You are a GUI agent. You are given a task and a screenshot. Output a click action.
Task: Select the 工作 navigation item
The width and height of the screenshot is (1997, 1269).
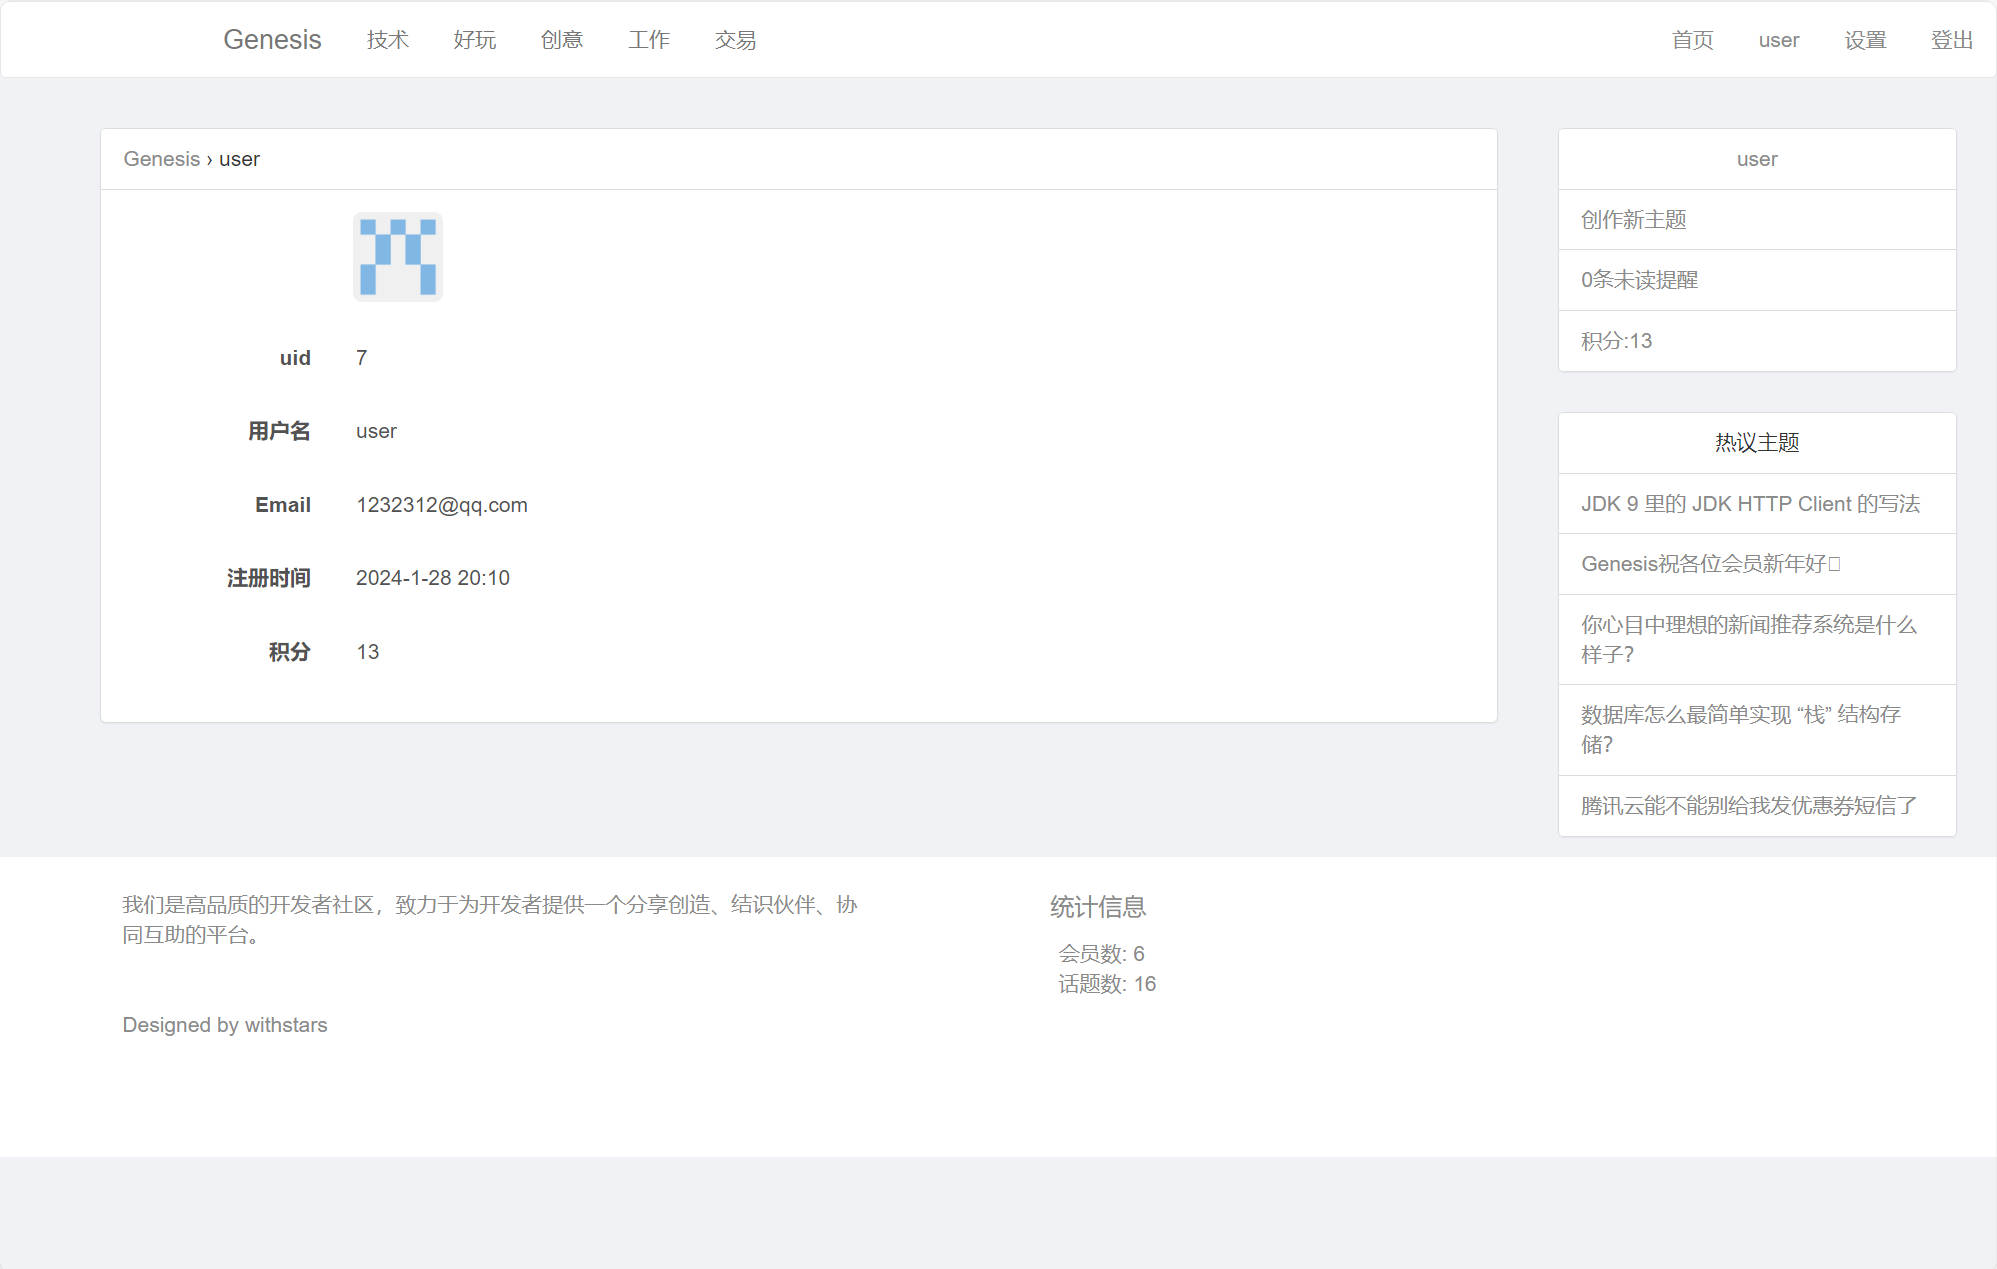tap(648, 40)
